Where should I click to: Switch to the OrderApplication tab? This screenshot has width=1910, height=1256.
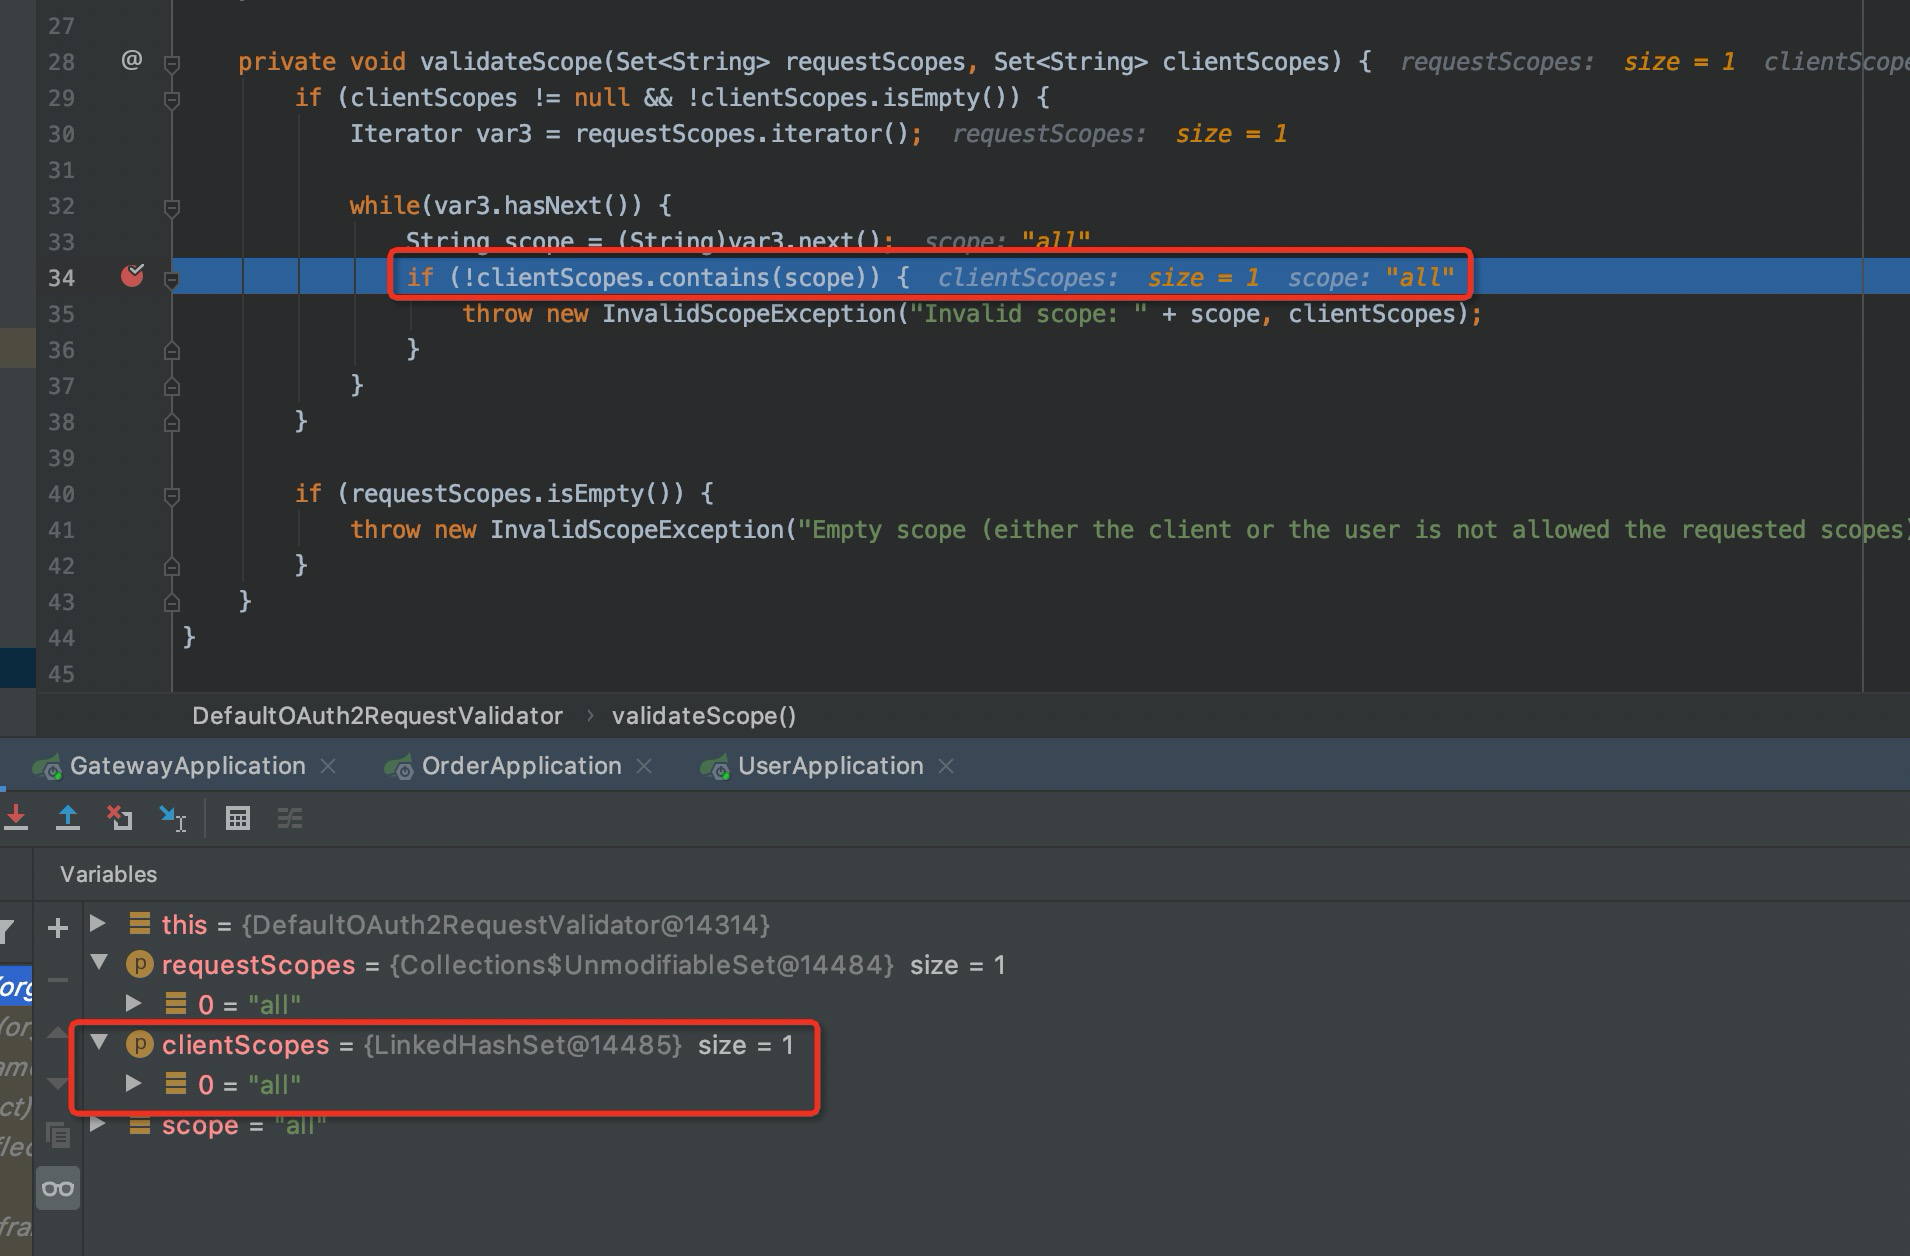coord(520,766)
